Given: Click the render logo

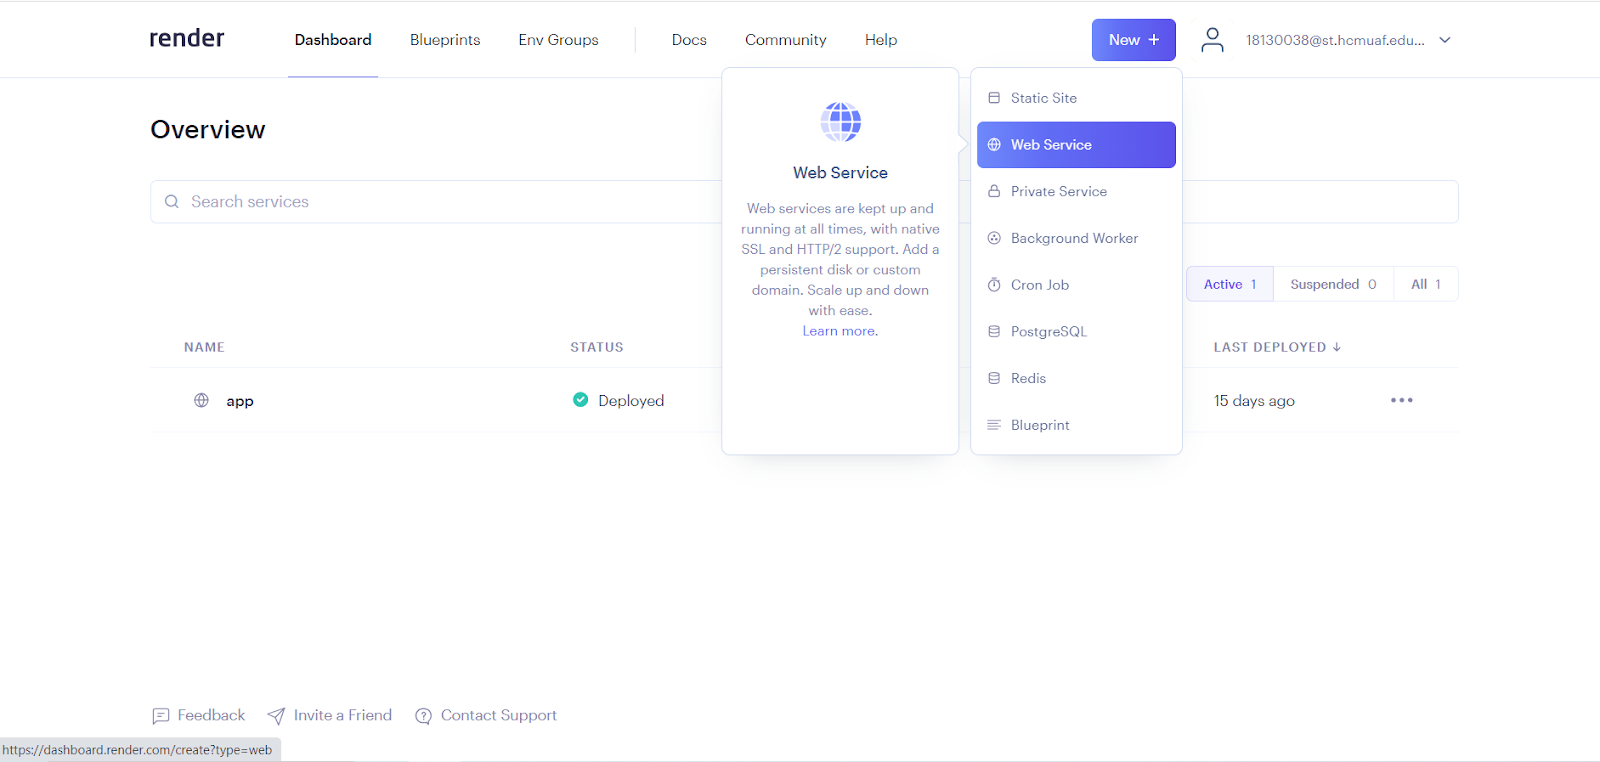Looking at the screenshot, I should coord(187,38).
